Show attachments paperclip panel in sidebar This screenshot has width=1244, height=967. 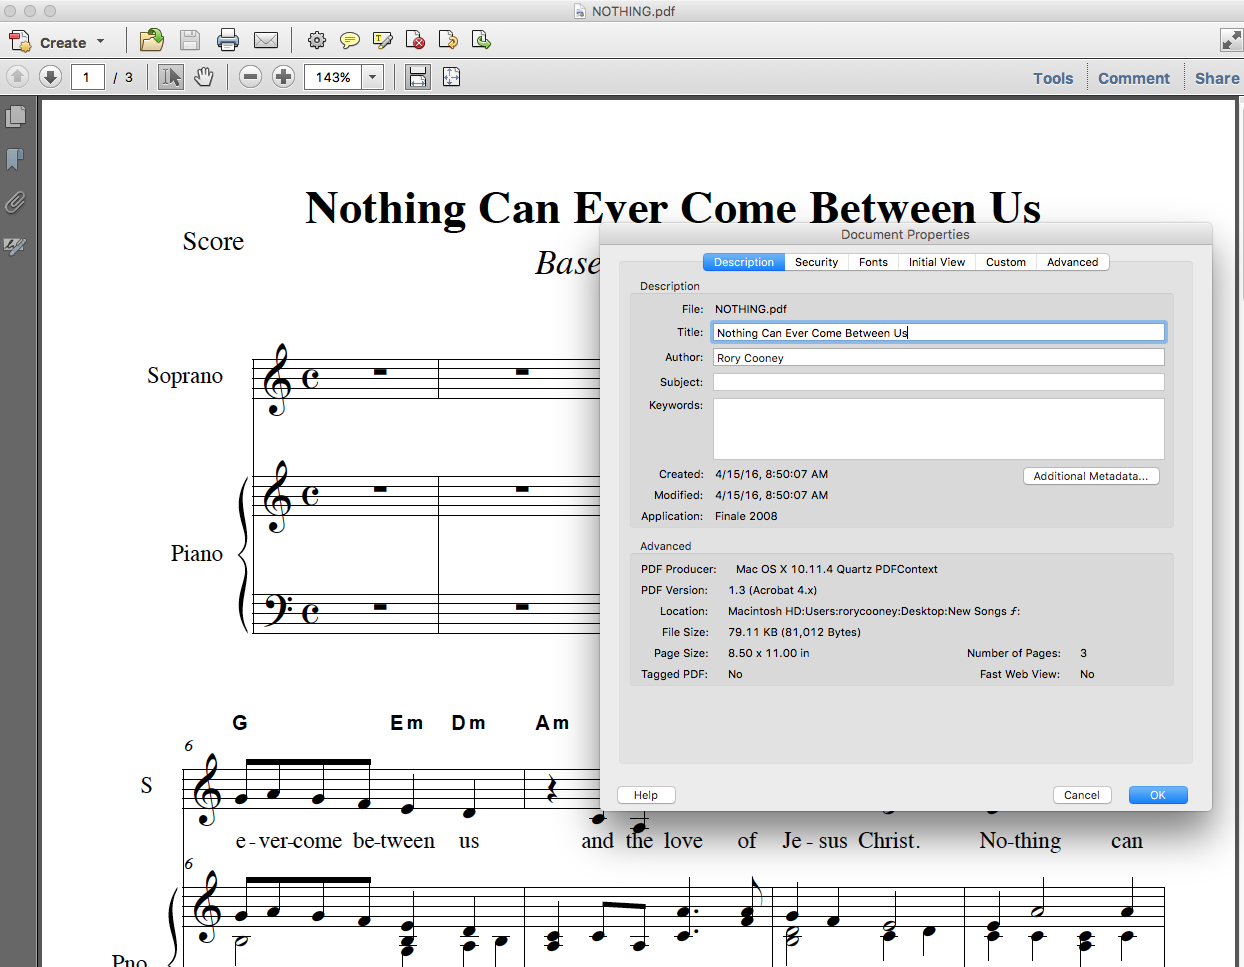pyautogui.click(x=15, y=202)
